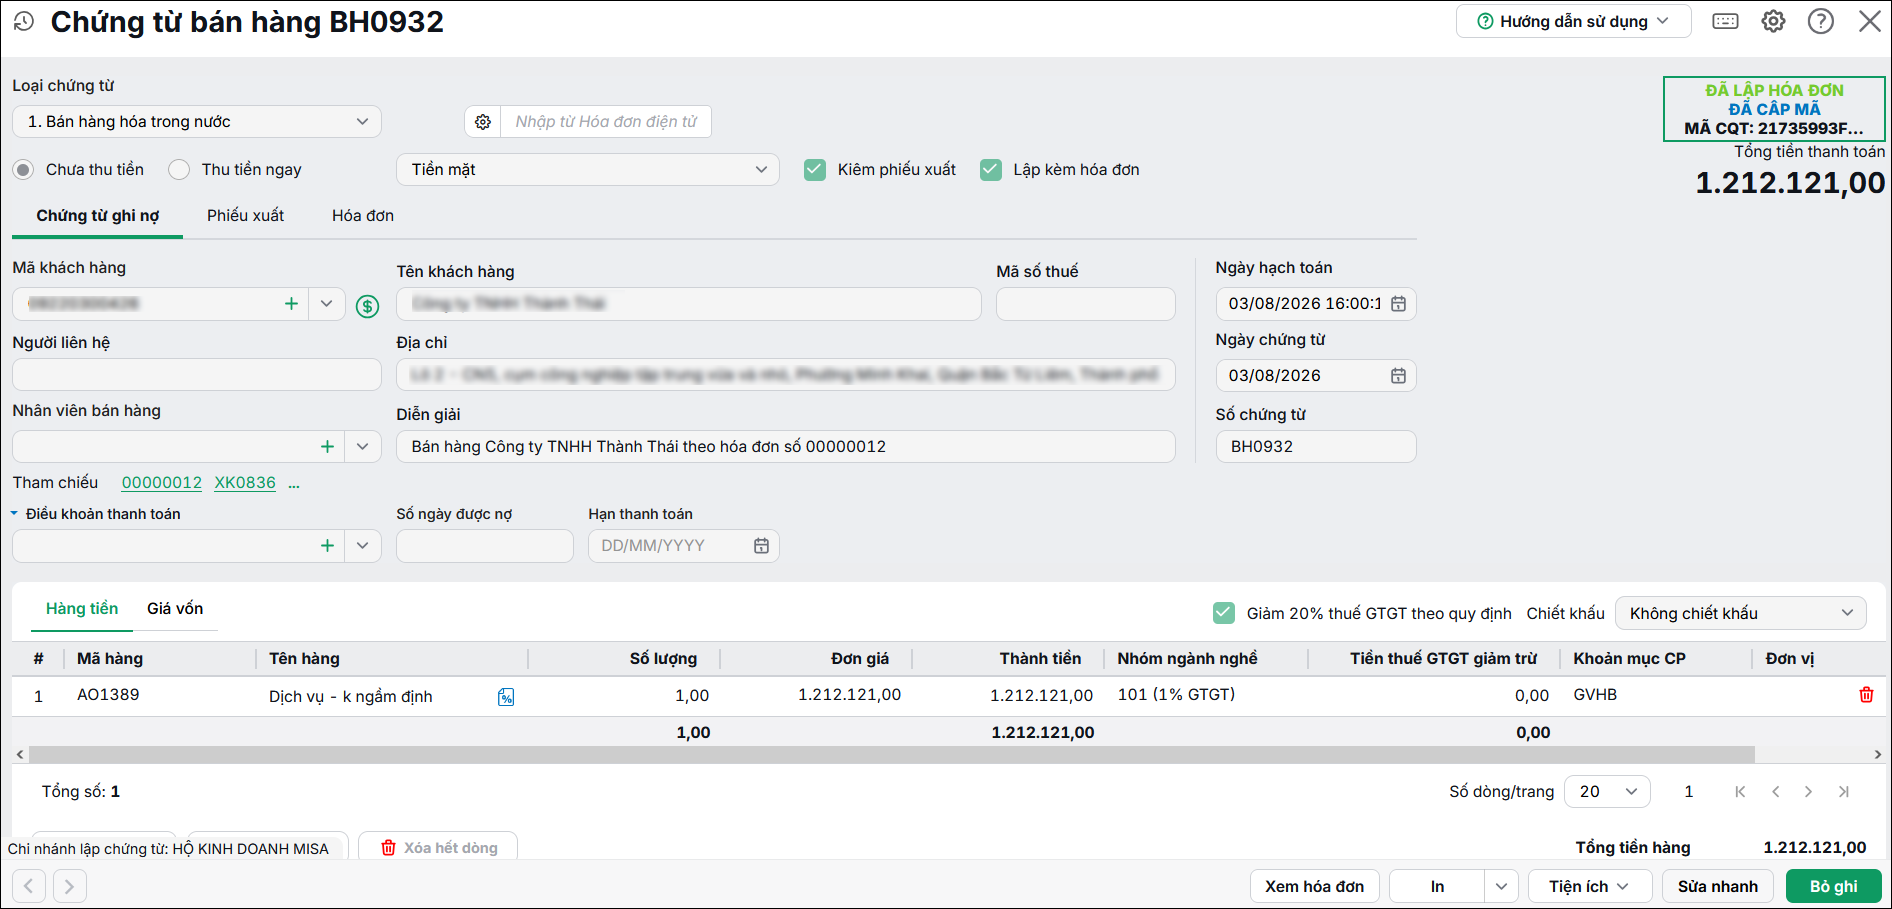Image resolution: width=1892 pixels, height=909 pixels.
Task: Open Chiết khấu discount dropdown
Action: [x=1741, y=613]
